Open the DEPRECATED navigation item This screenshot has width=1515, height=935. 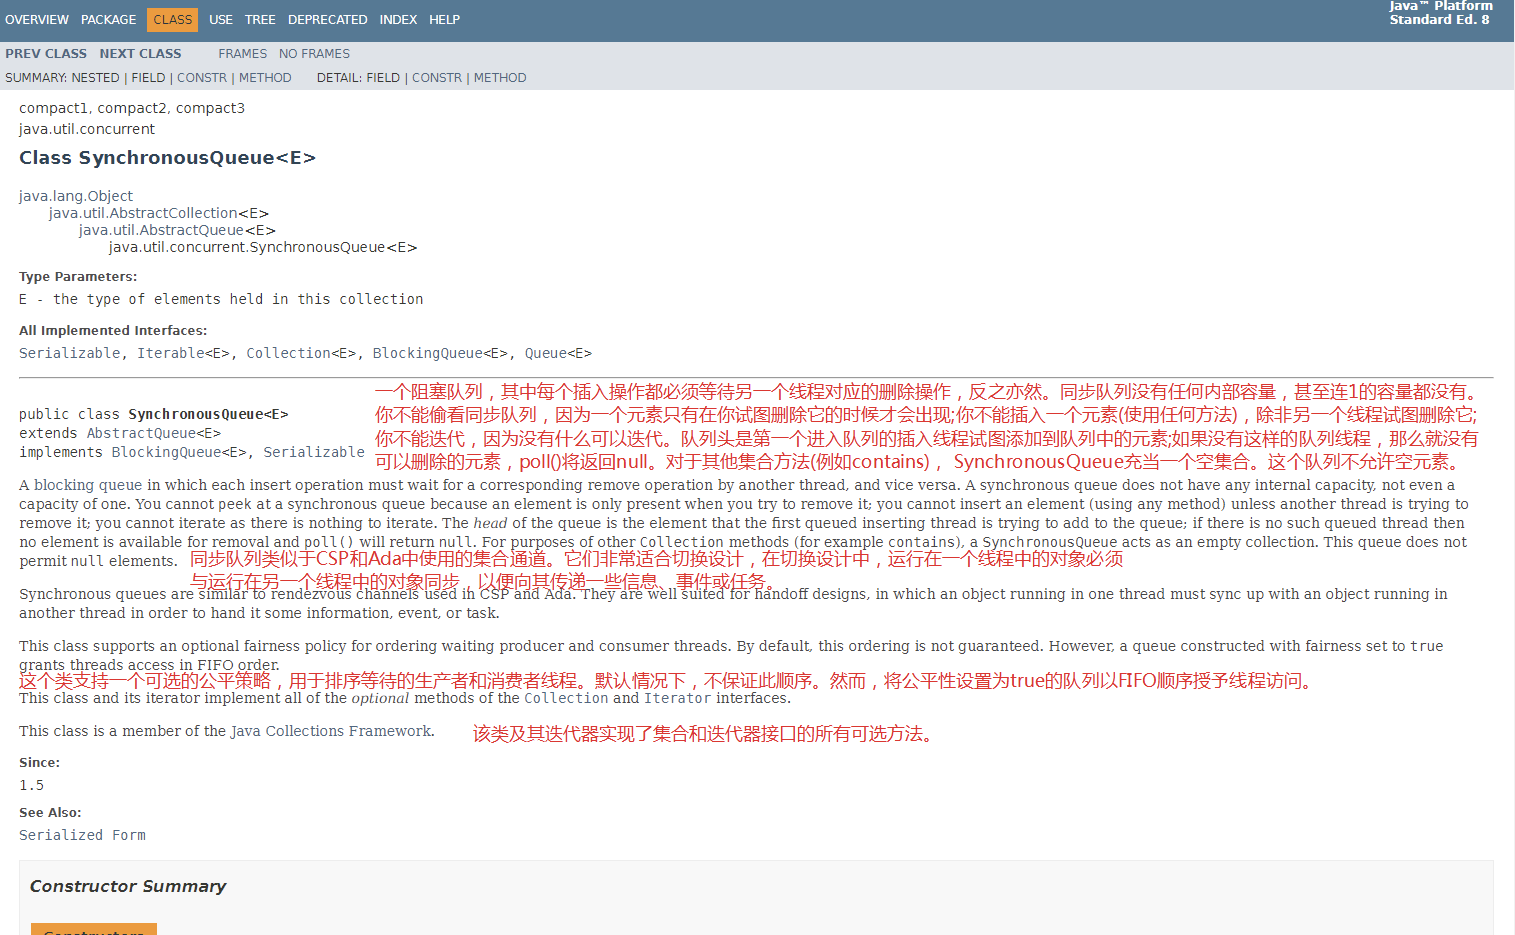tap(328, 20)
